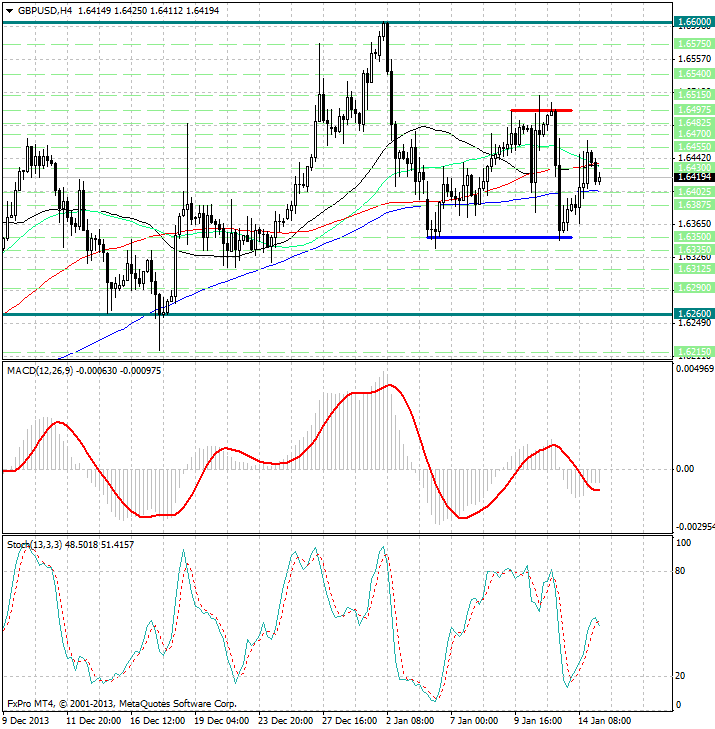Click the 11 Dec 20:00 time label
This screenshot has width=715, height=729.
point(94,721)
